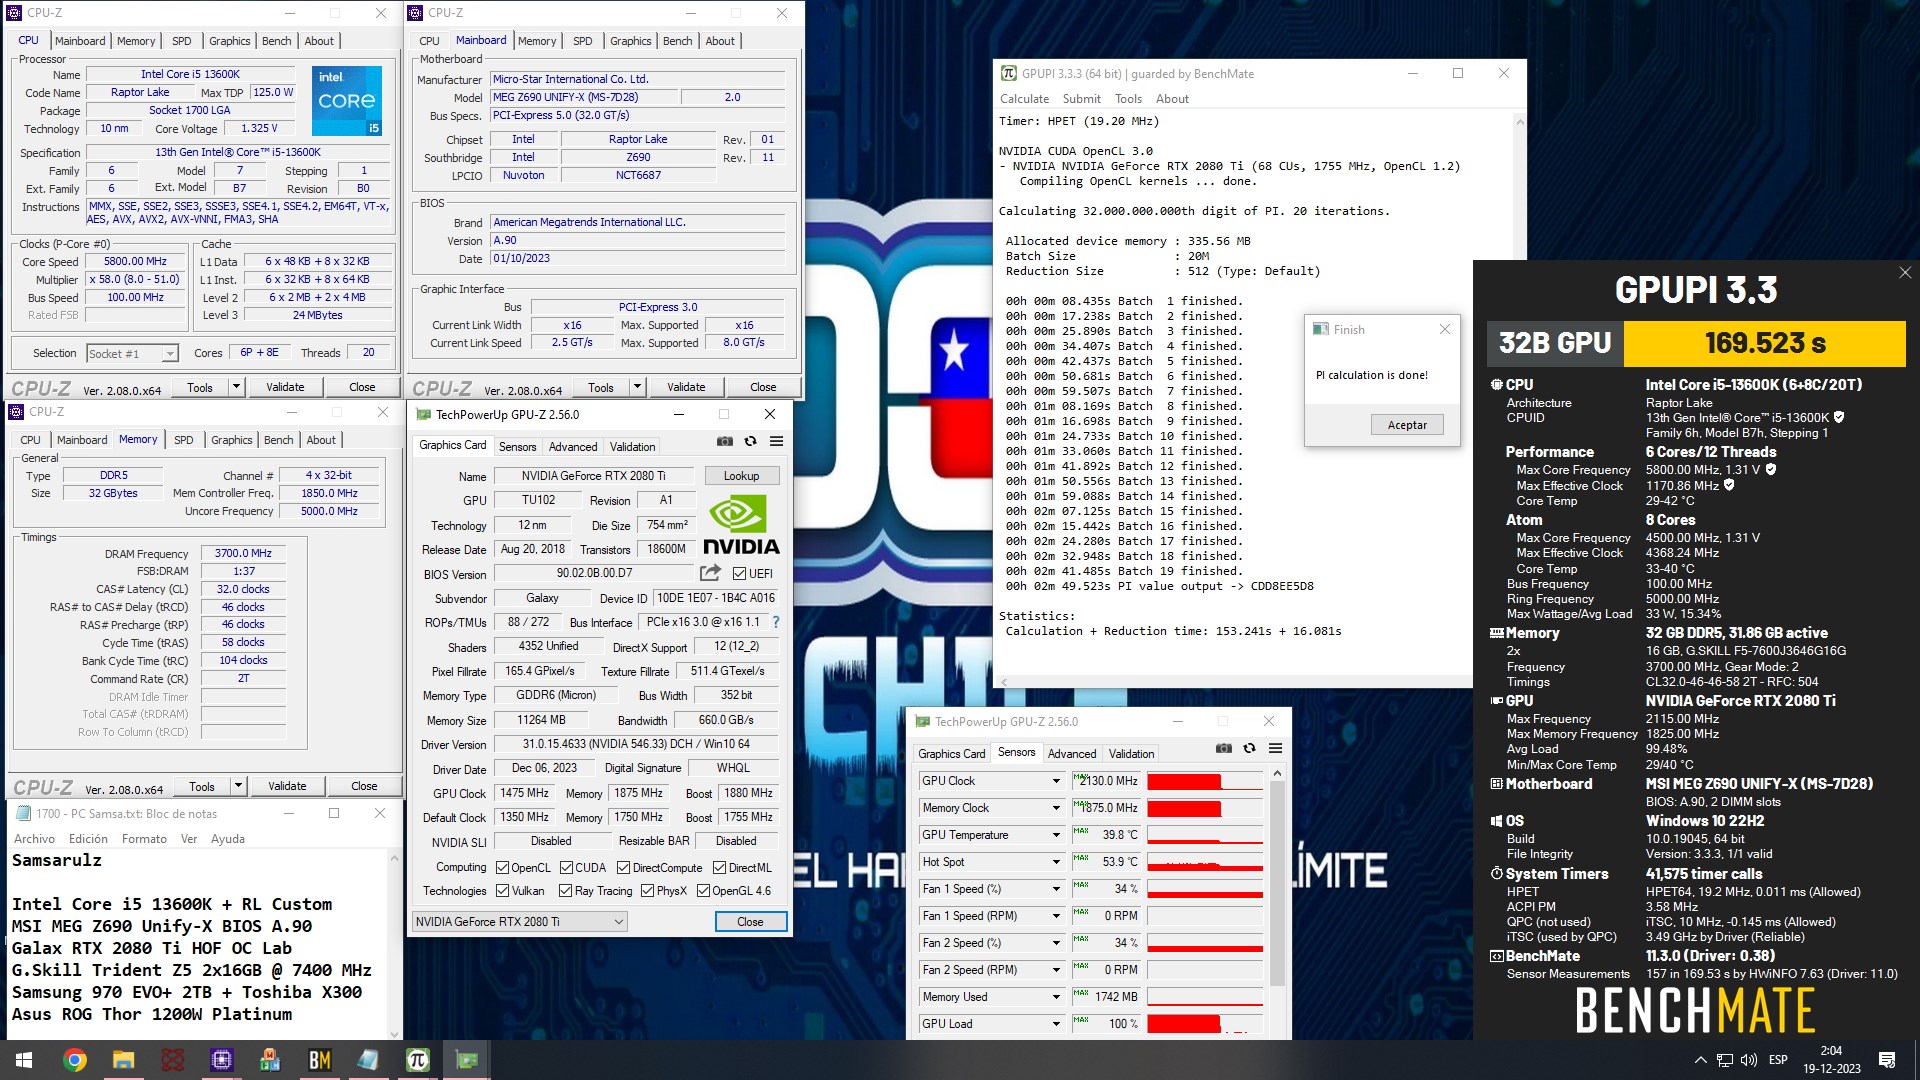Click the share BIOS icon next to BIOS Version
This screenshot has width=1920, height=1080.
click(x=710, y=573)
